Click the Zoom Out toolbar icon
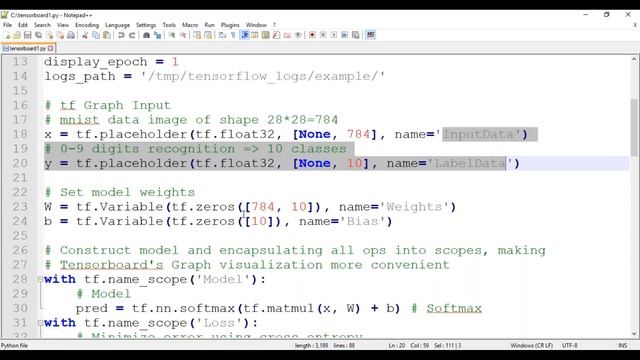This screenshot has height=360, width=640. click(183, 35)
